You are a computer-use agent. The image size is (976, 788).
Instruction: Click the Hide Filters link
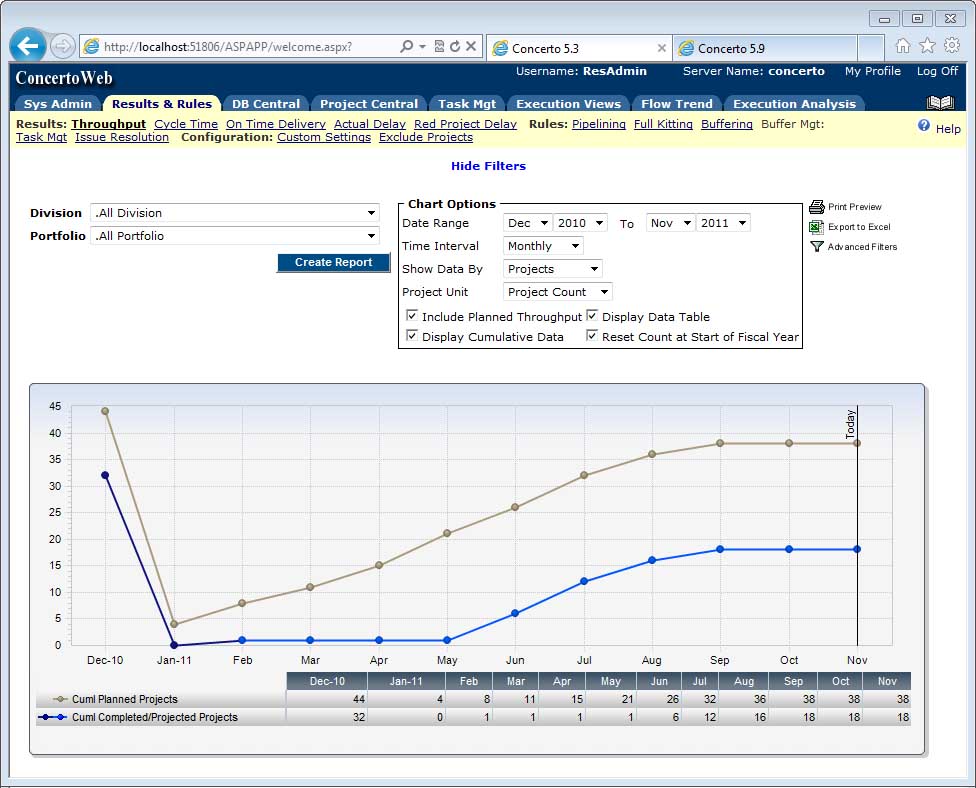click(x=488, y=166)
